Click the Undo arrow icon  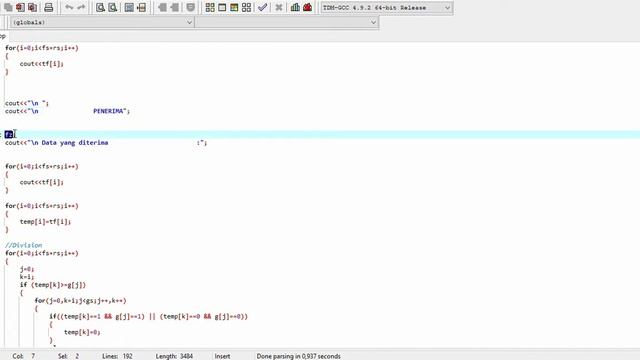coord(69,7)
